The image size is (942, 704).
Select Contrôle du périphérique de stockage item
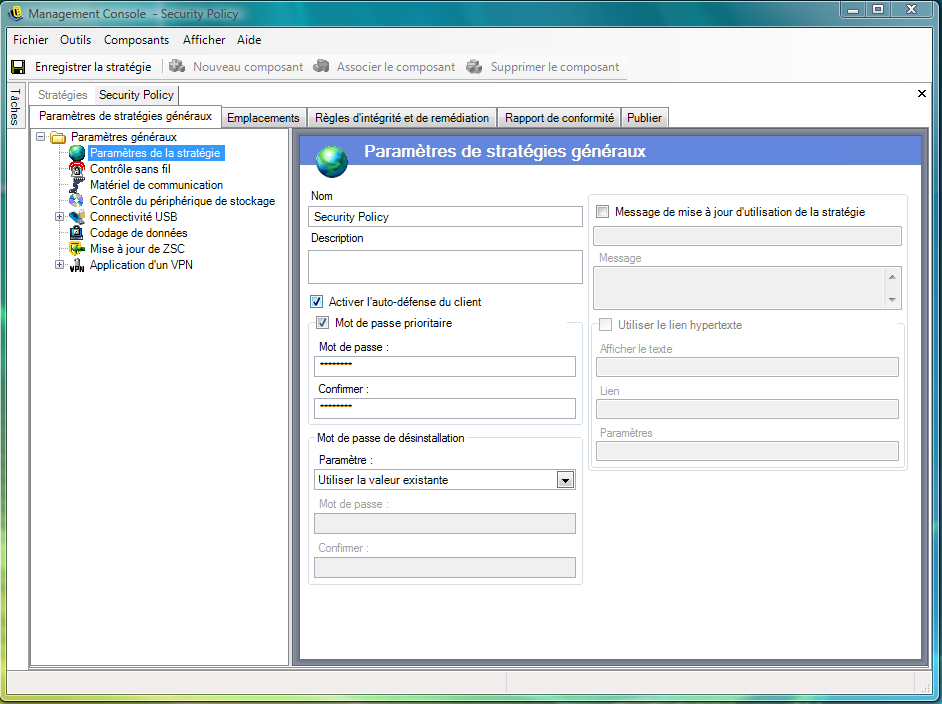pyautogui.click(x=182, y=201)
